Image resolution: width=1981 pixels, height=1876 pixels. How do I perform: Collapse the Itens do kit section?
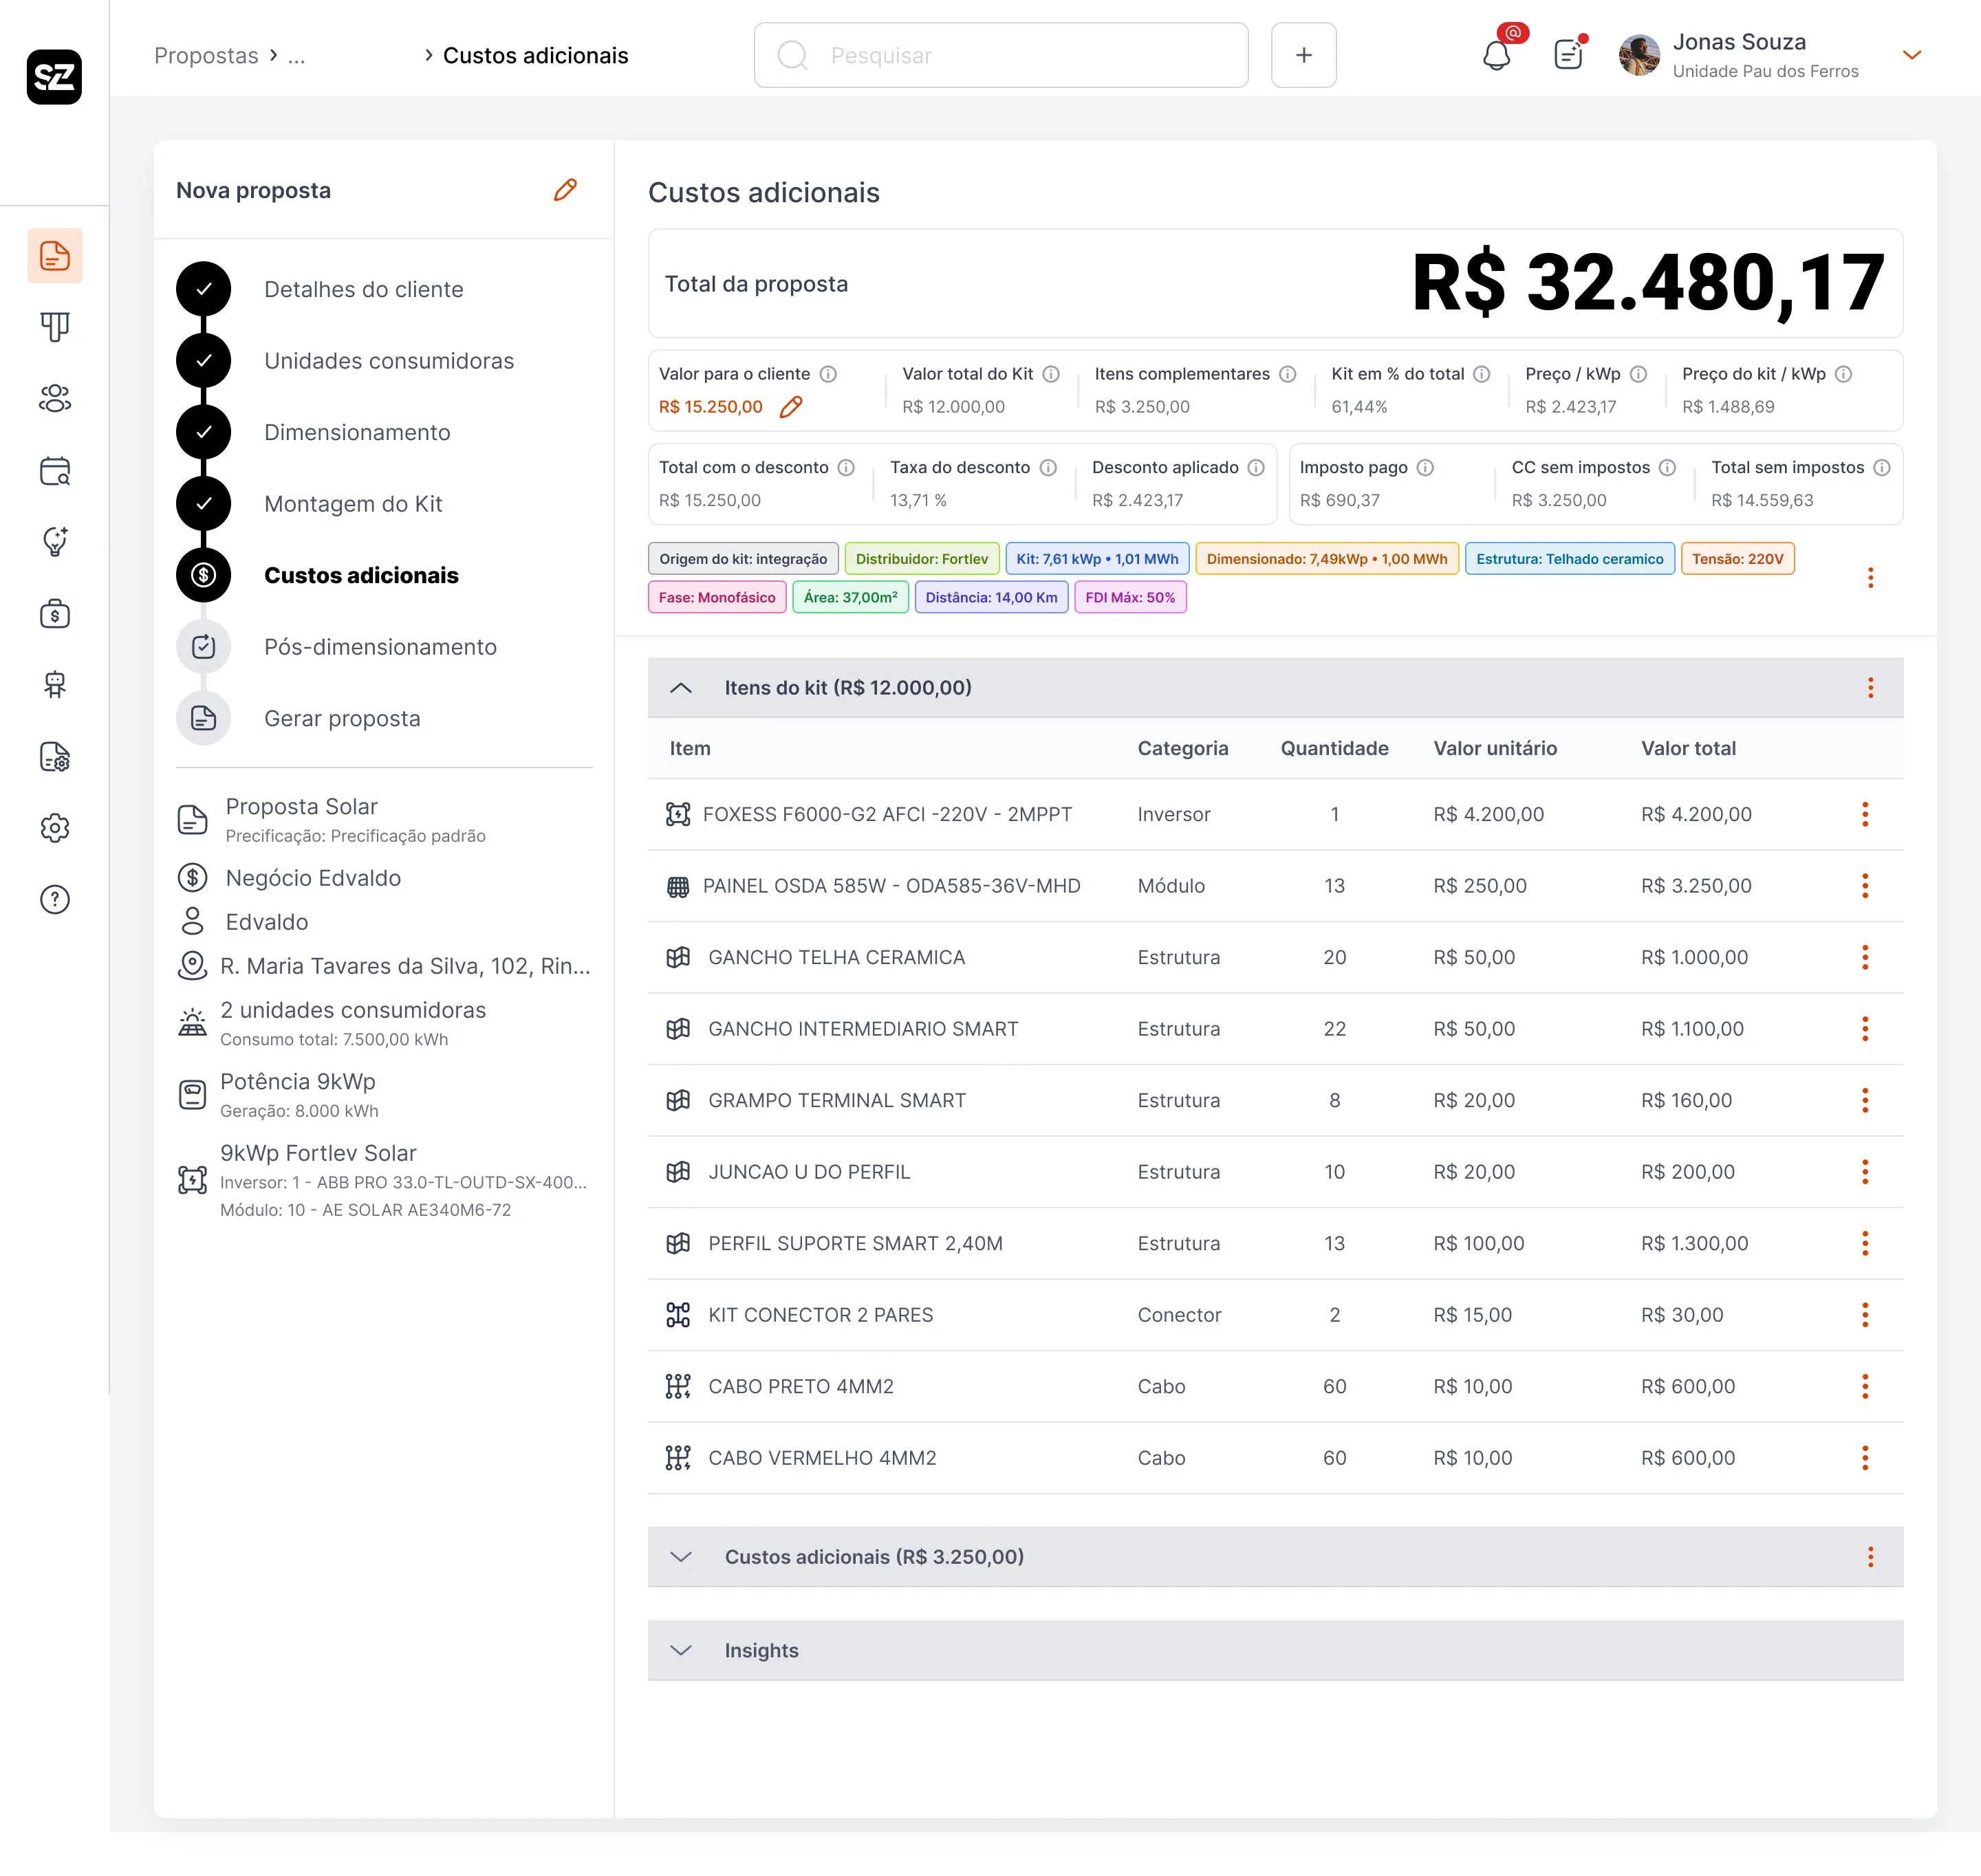coord(681,687)
